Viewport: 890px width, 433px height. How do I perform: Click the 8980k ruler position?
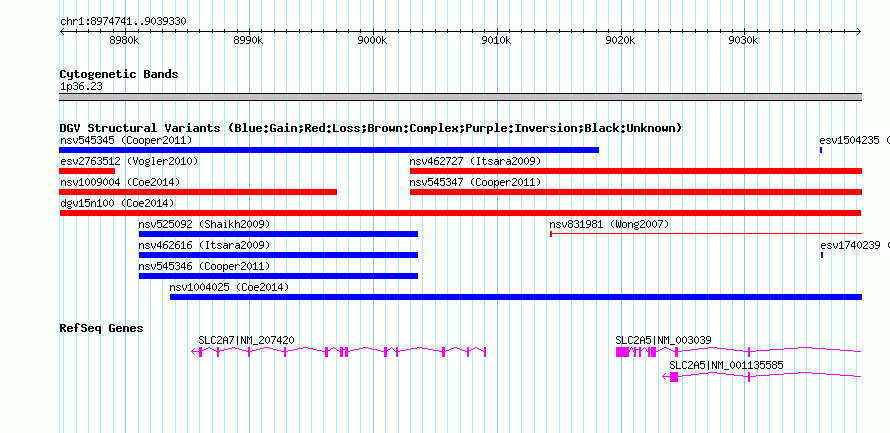(x=124, y=41)
